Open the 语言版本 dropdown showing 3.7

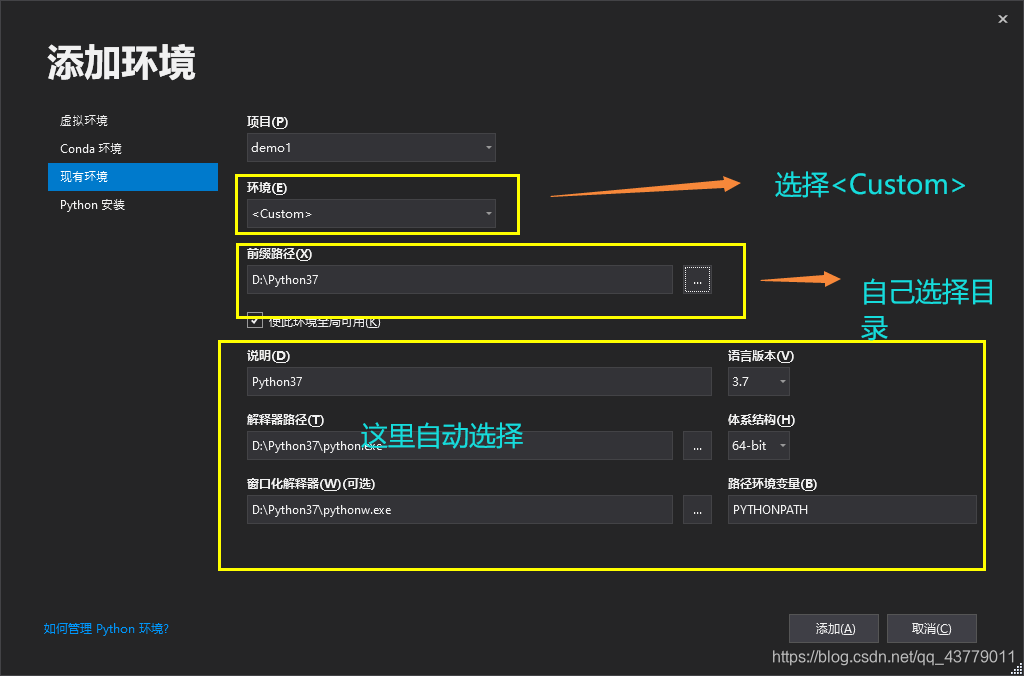758,381
